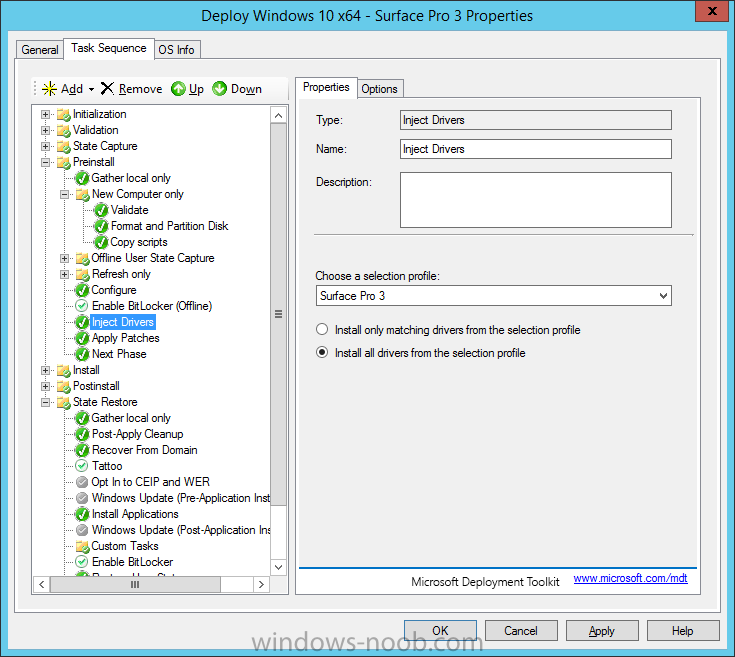Viewport: 735px width, 657px height.
Task: Expand the Validation group
Action: (45, 130)
